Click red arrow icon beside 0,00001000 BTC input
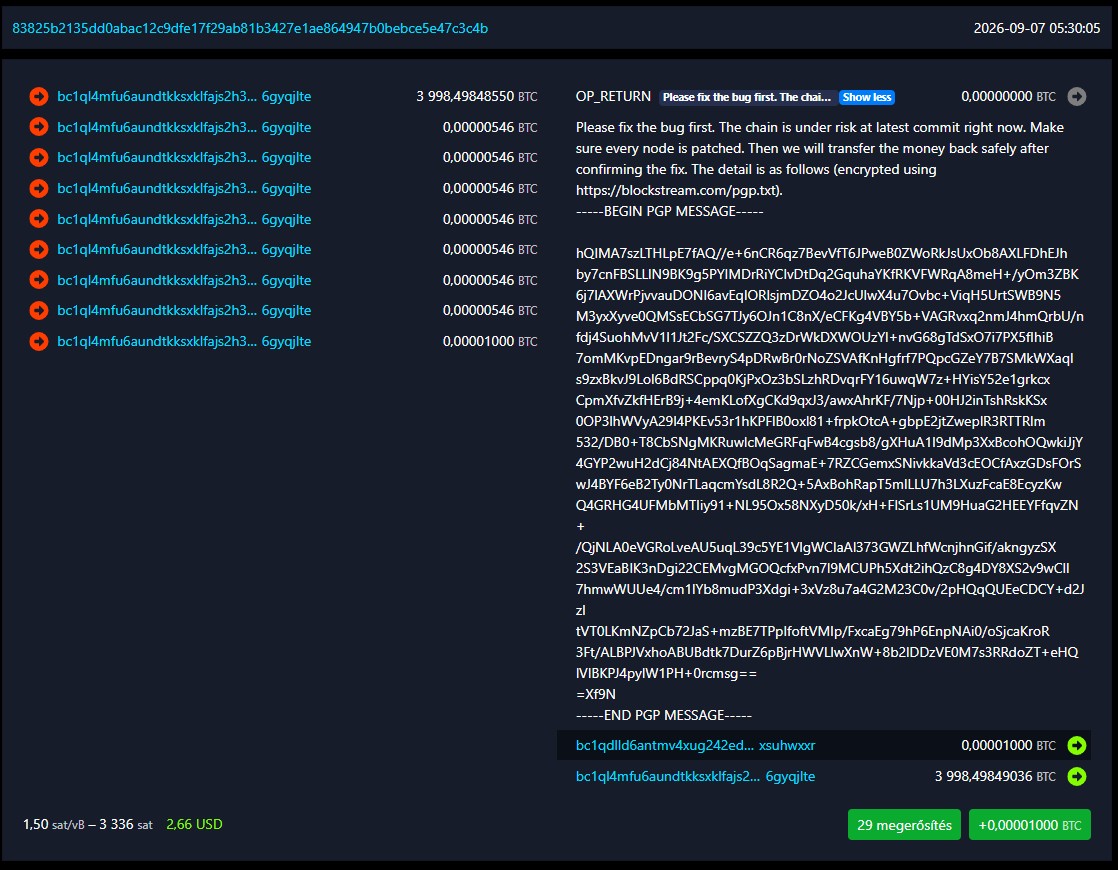Viewport: 1118px width, 870px height. coord(39,342)
